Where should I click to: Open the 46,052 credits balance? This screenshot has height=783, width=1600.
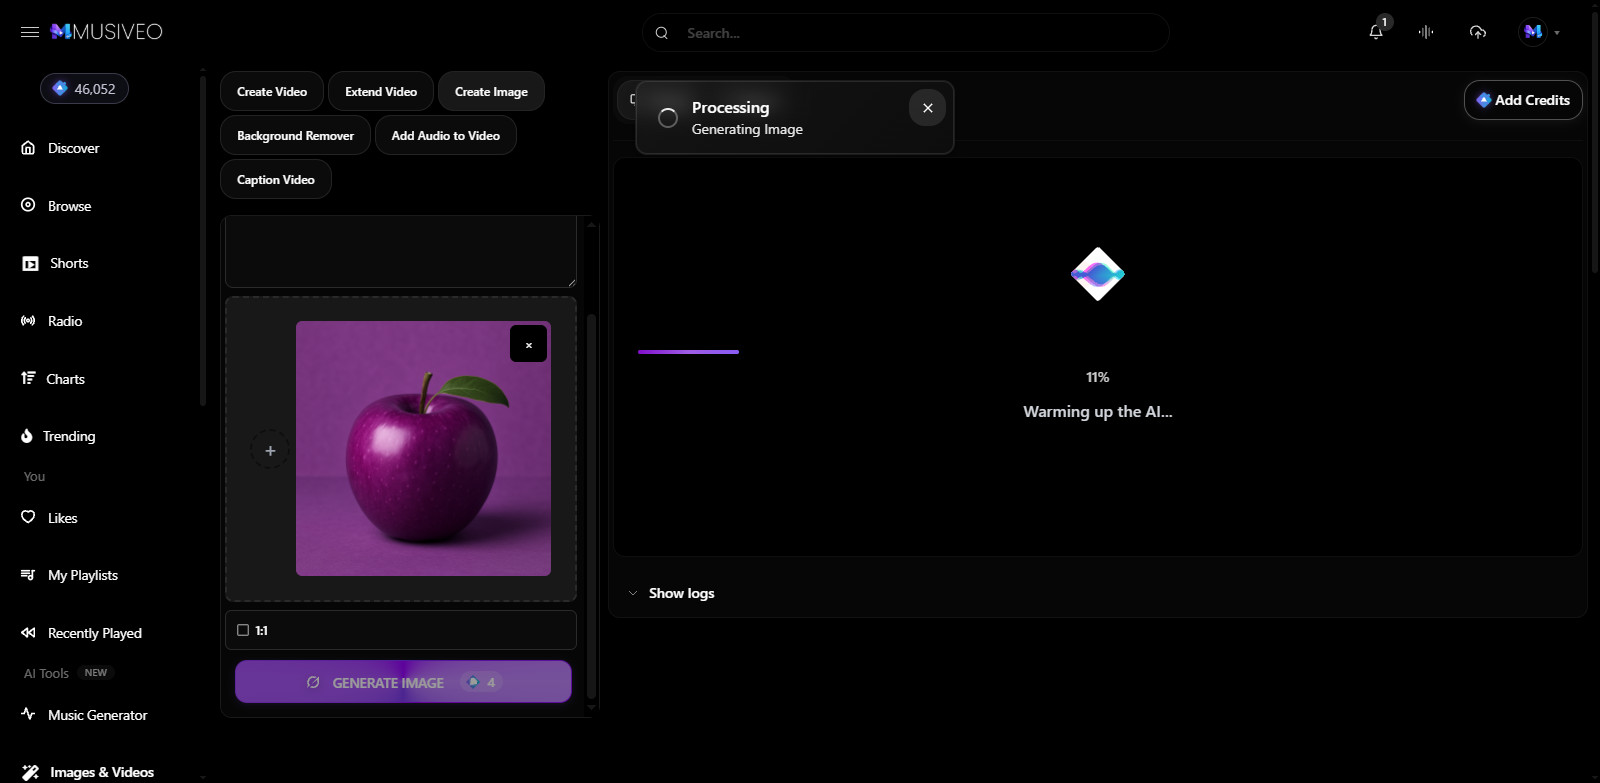tap(84, 89)
